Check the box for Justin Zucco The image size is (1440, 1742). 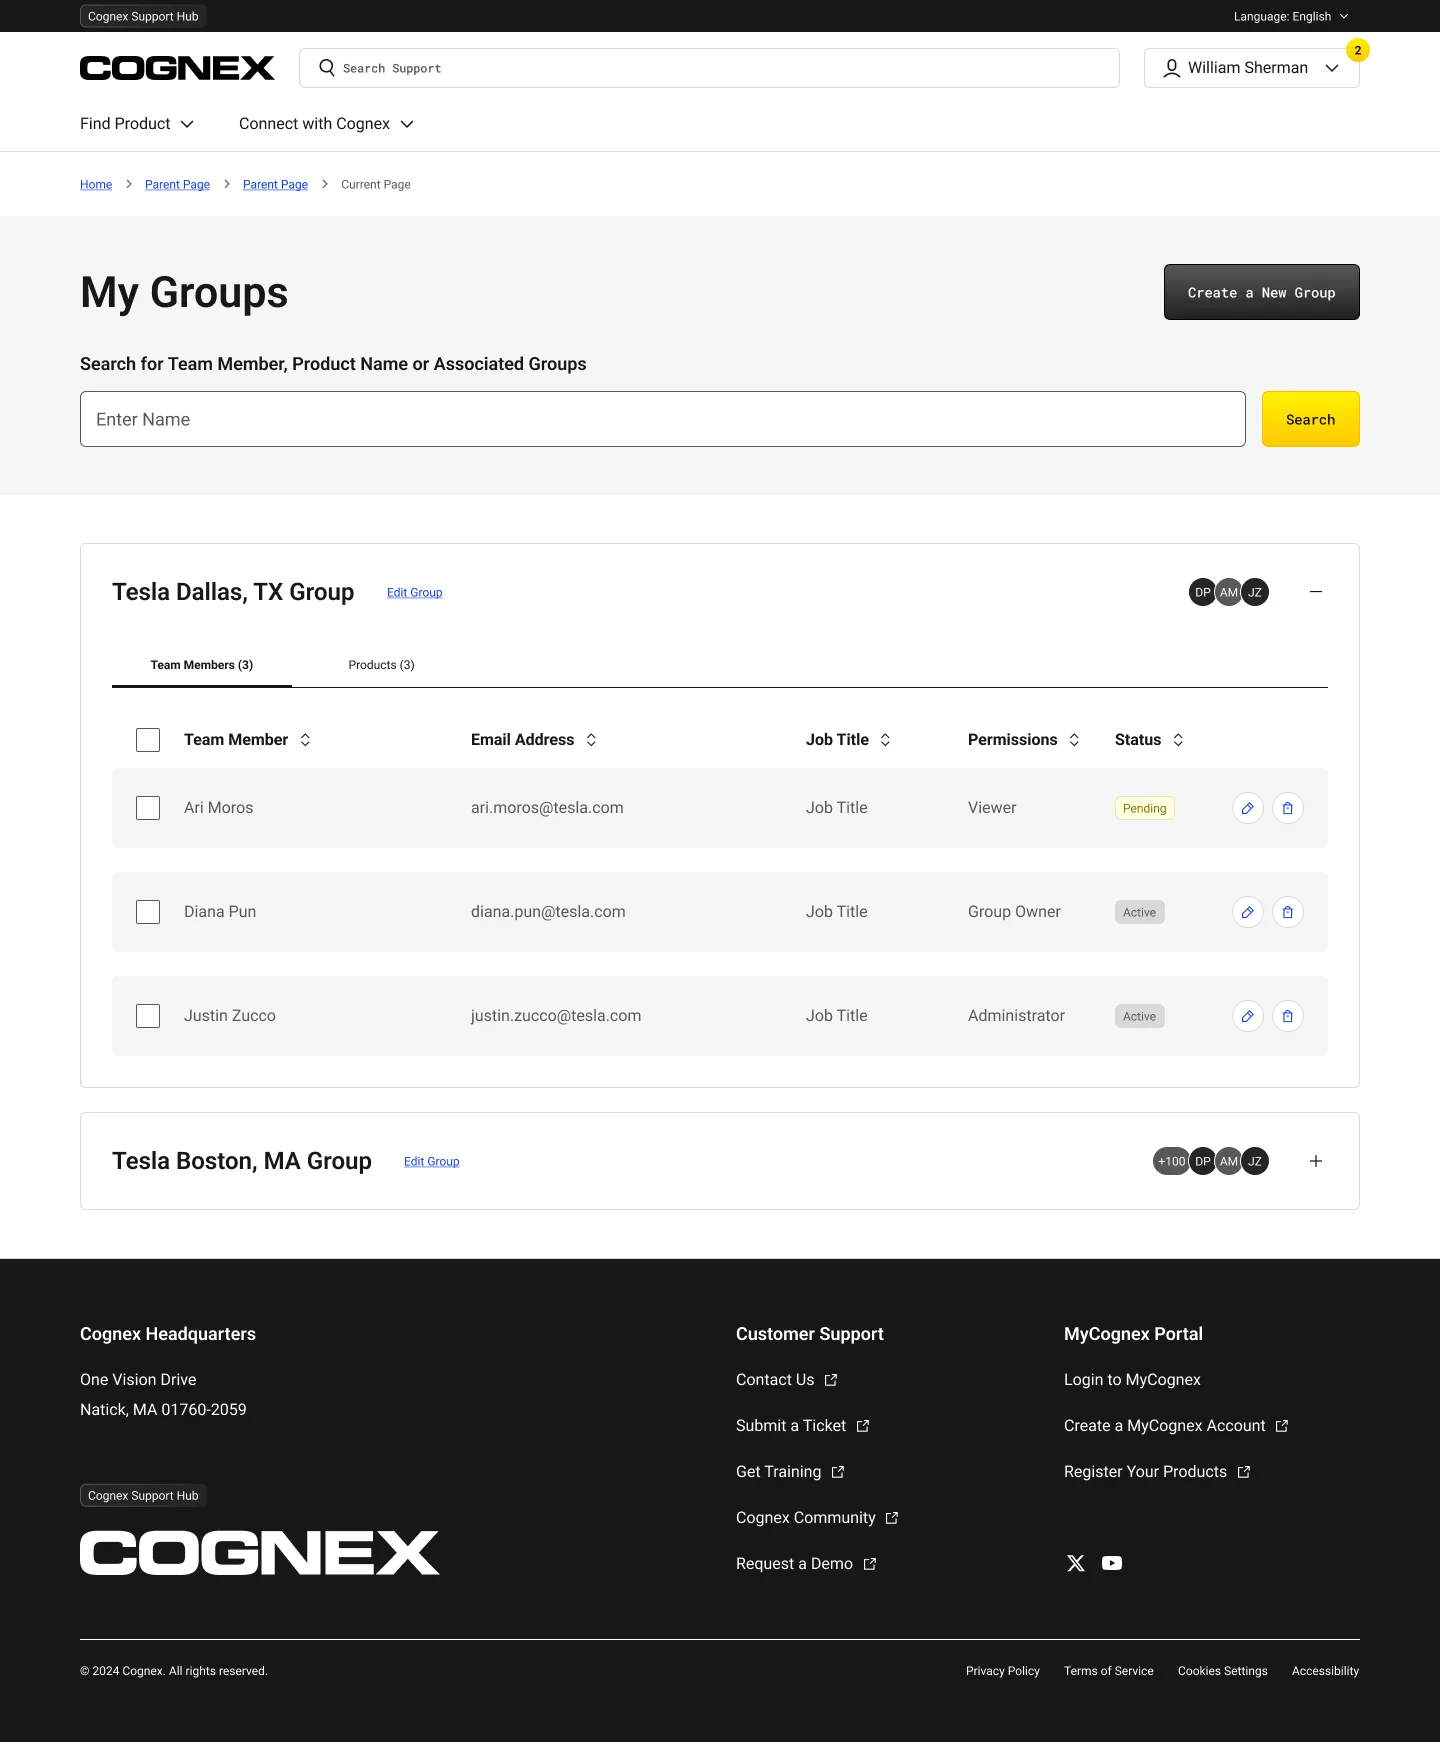[148, 1016]
